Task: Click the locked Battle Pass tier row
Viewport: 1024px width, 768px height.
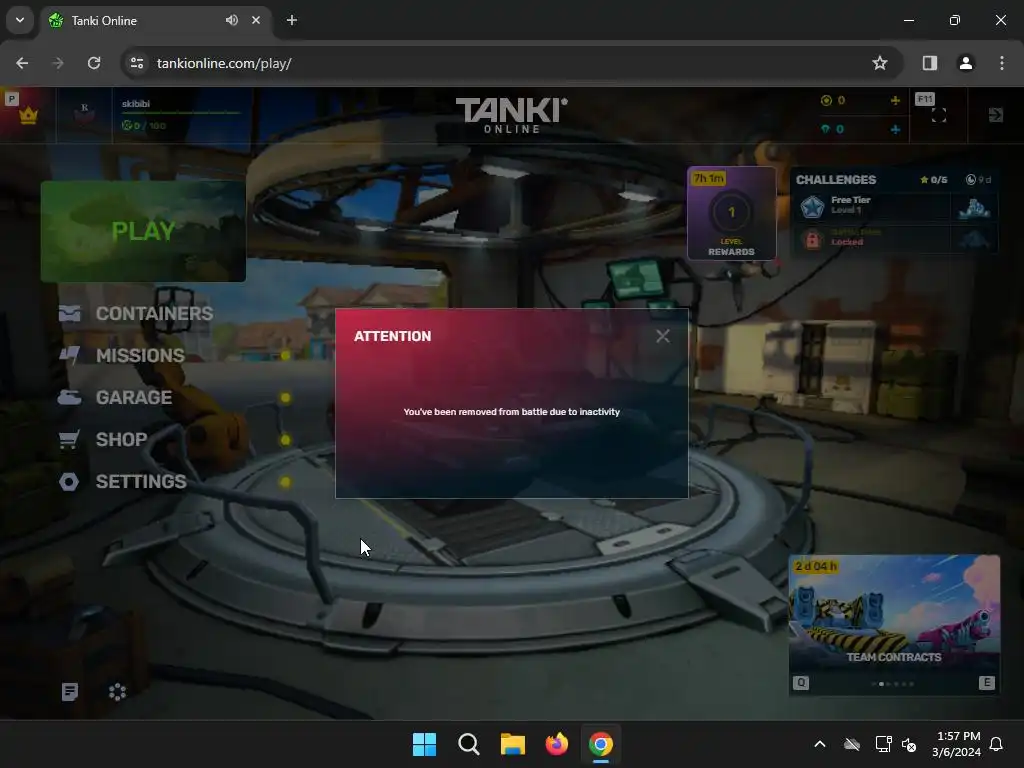Action: coord(893,238)
